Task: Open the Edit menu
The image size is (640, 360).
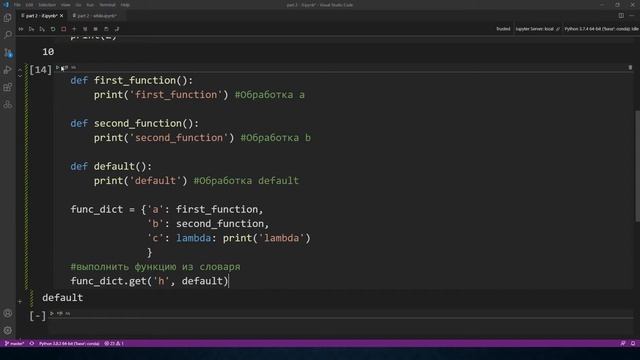Action: [x=29, y=5]
